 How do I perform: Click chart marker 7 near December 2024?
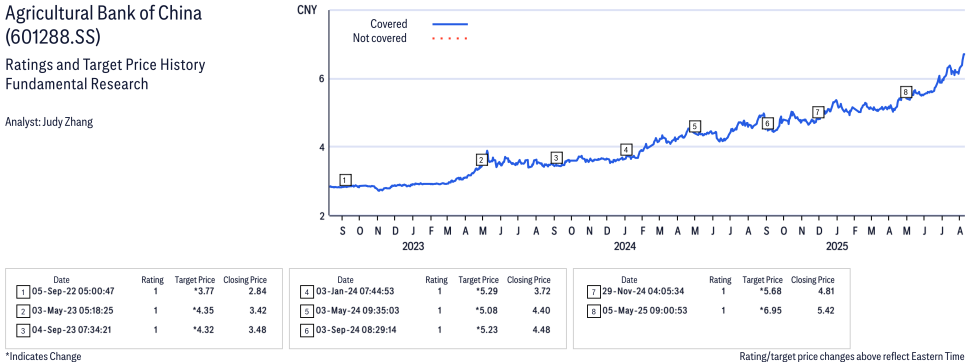coord(818,112)
